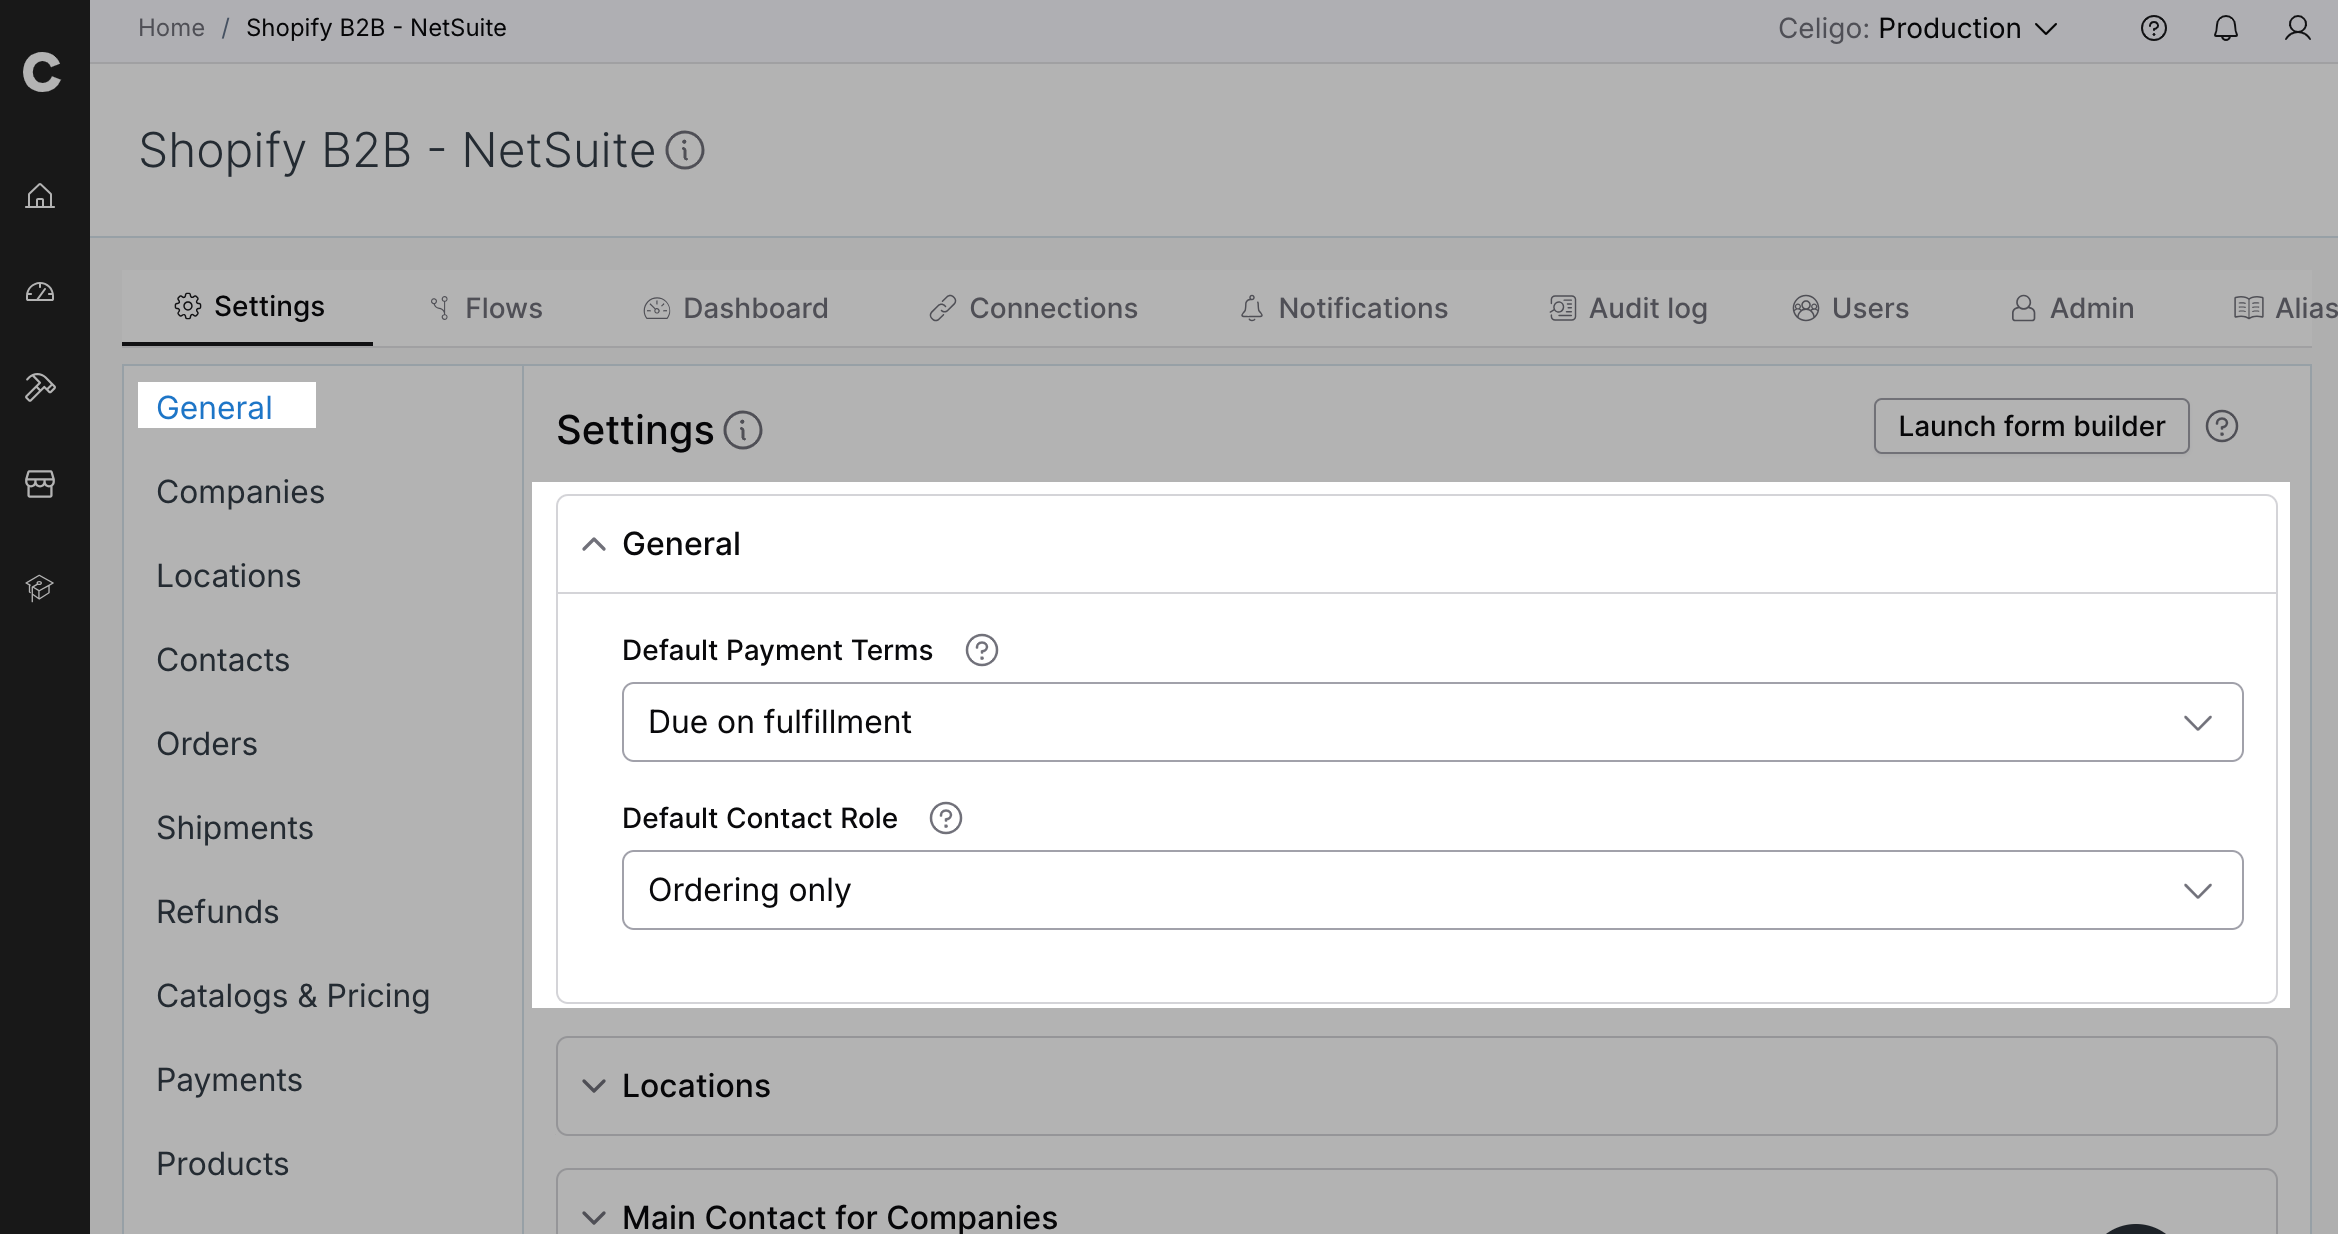Image resolution: width=2338 pixels, height=1234 pixels.
Task: Expand the Locations settings section
Action: coord(1417,1086)
